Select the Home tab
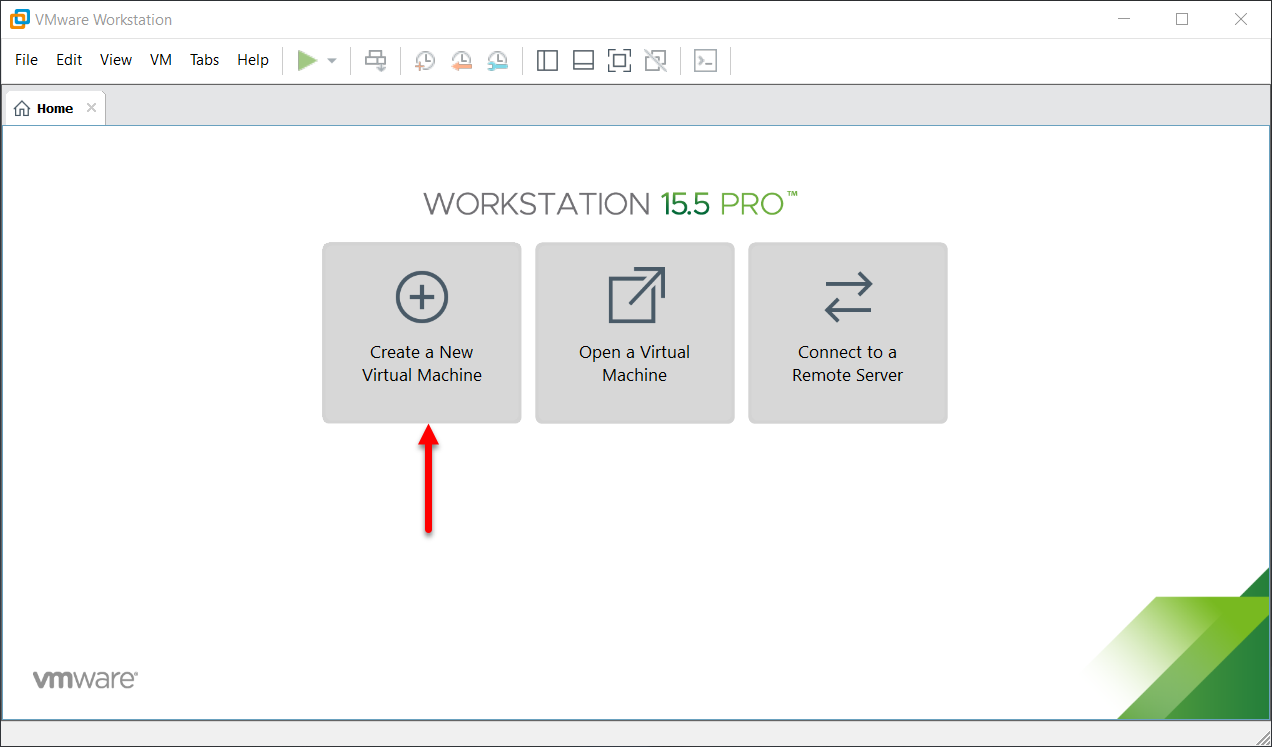This screenshot has width=1272, height=747. 55,108
